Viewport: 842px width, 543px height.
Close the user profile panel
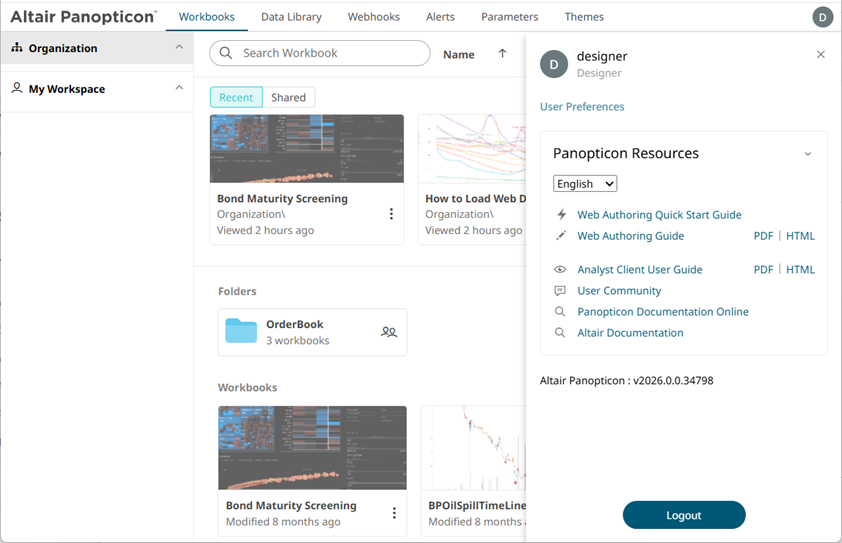pos(821,54)
